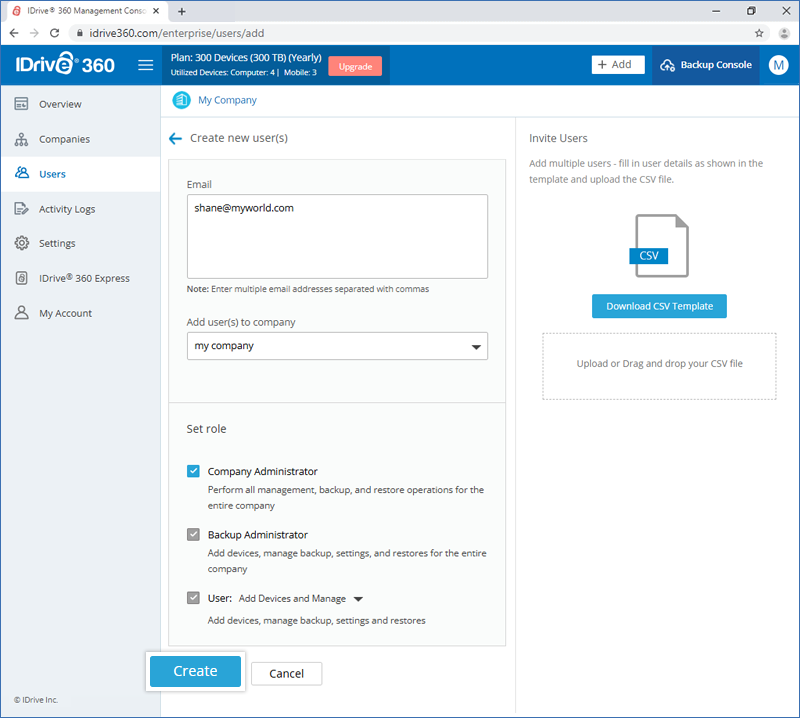Open My Account menu item
Screen dimensions: 800x718
pos(80,313)
